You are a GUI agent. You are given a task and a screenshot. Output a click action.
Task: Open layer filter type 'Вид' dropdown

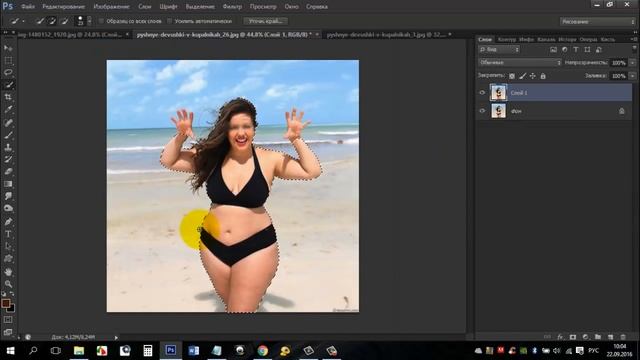499,49
